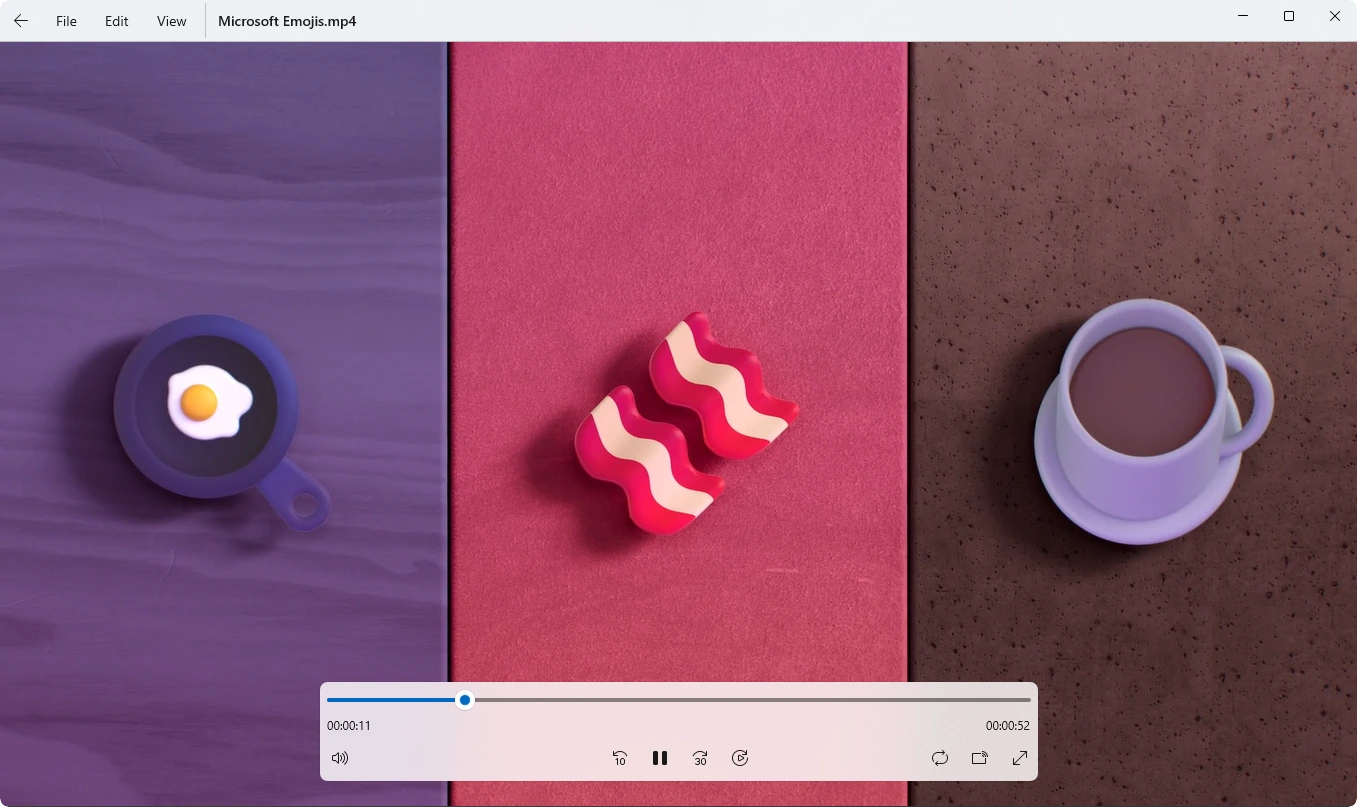
Task: Toggle repeat loop mode
Action: click(940, 758)
